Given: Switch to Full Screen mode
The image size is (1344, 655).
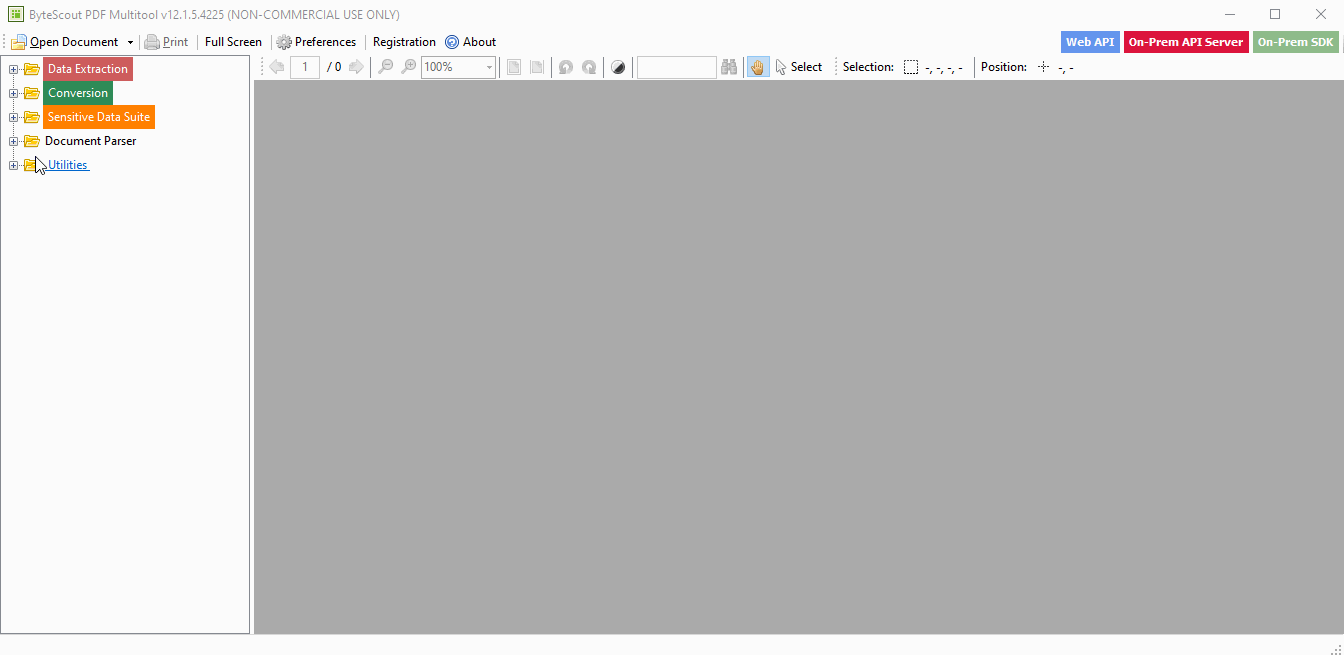Looking at the screenshot, I should pyautogui.click(x=233, y=42).
